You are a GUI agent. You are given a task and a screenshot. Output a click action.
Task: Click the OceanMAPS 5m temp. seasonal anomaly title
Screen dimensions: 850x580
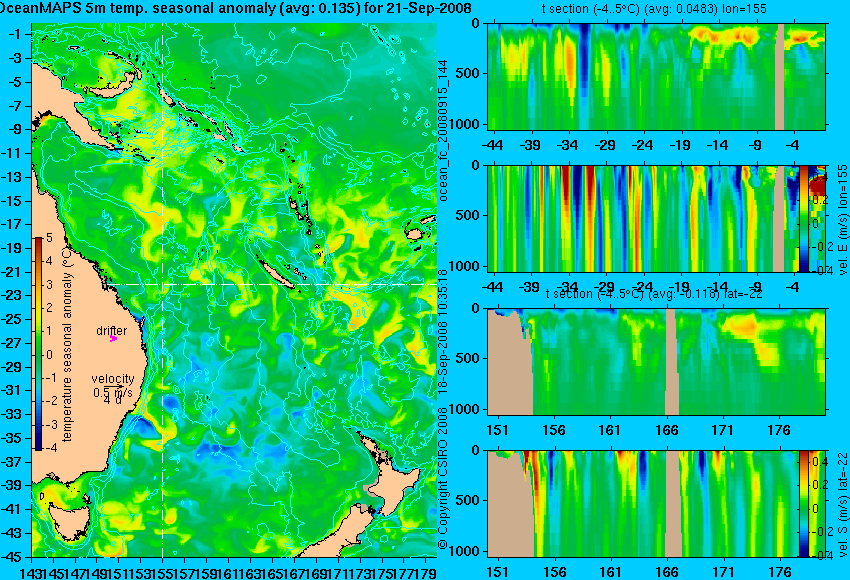point(235,8)
